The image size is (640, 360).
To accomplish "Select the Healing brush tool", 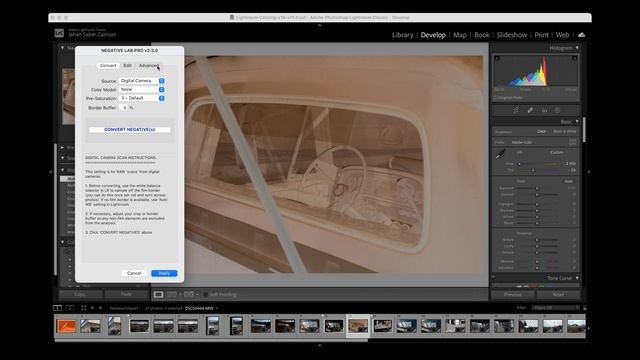I will click(530, 110).
